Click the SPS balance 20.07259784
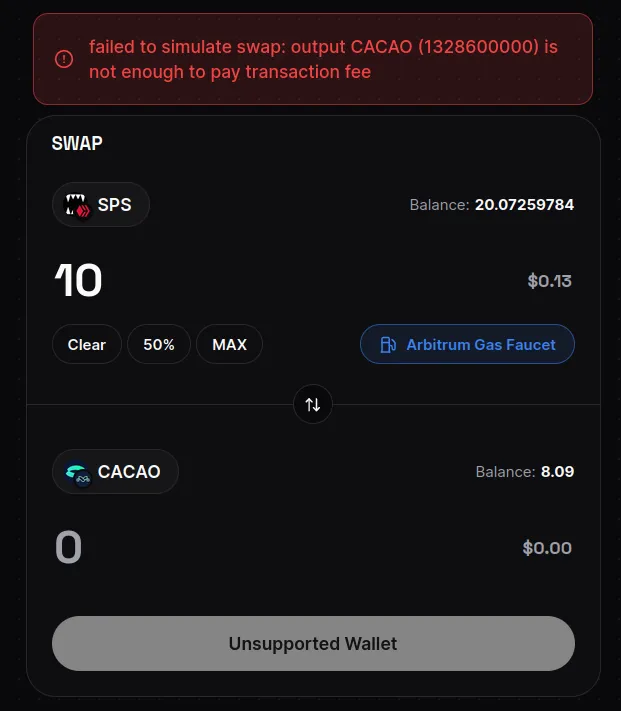 tap(524, 205)
